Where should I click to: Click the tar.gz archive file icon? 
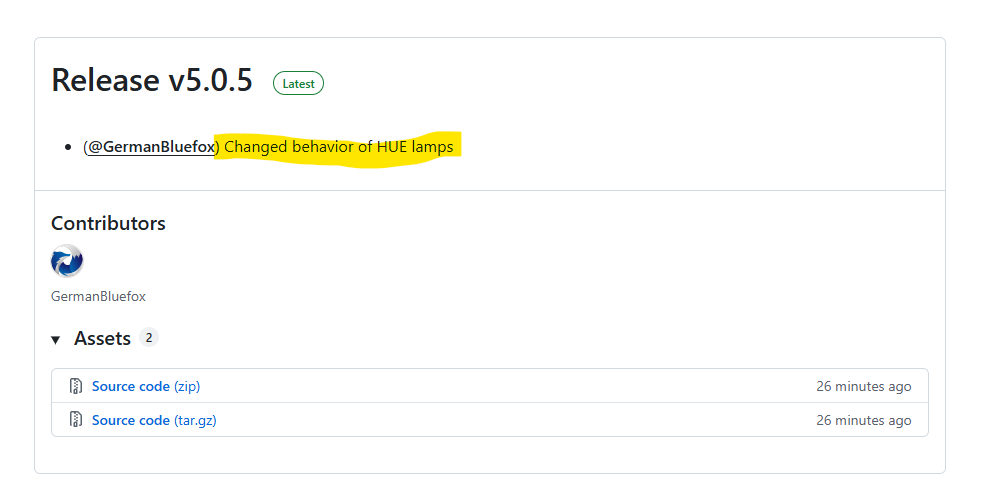[76, 420]
